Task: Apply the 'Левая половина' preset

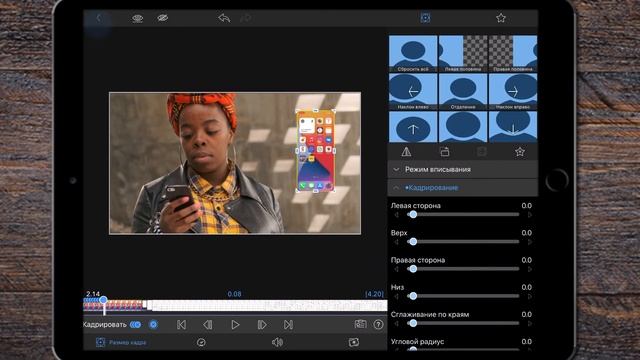Action: pyautogui.click(x=463, y=53)
